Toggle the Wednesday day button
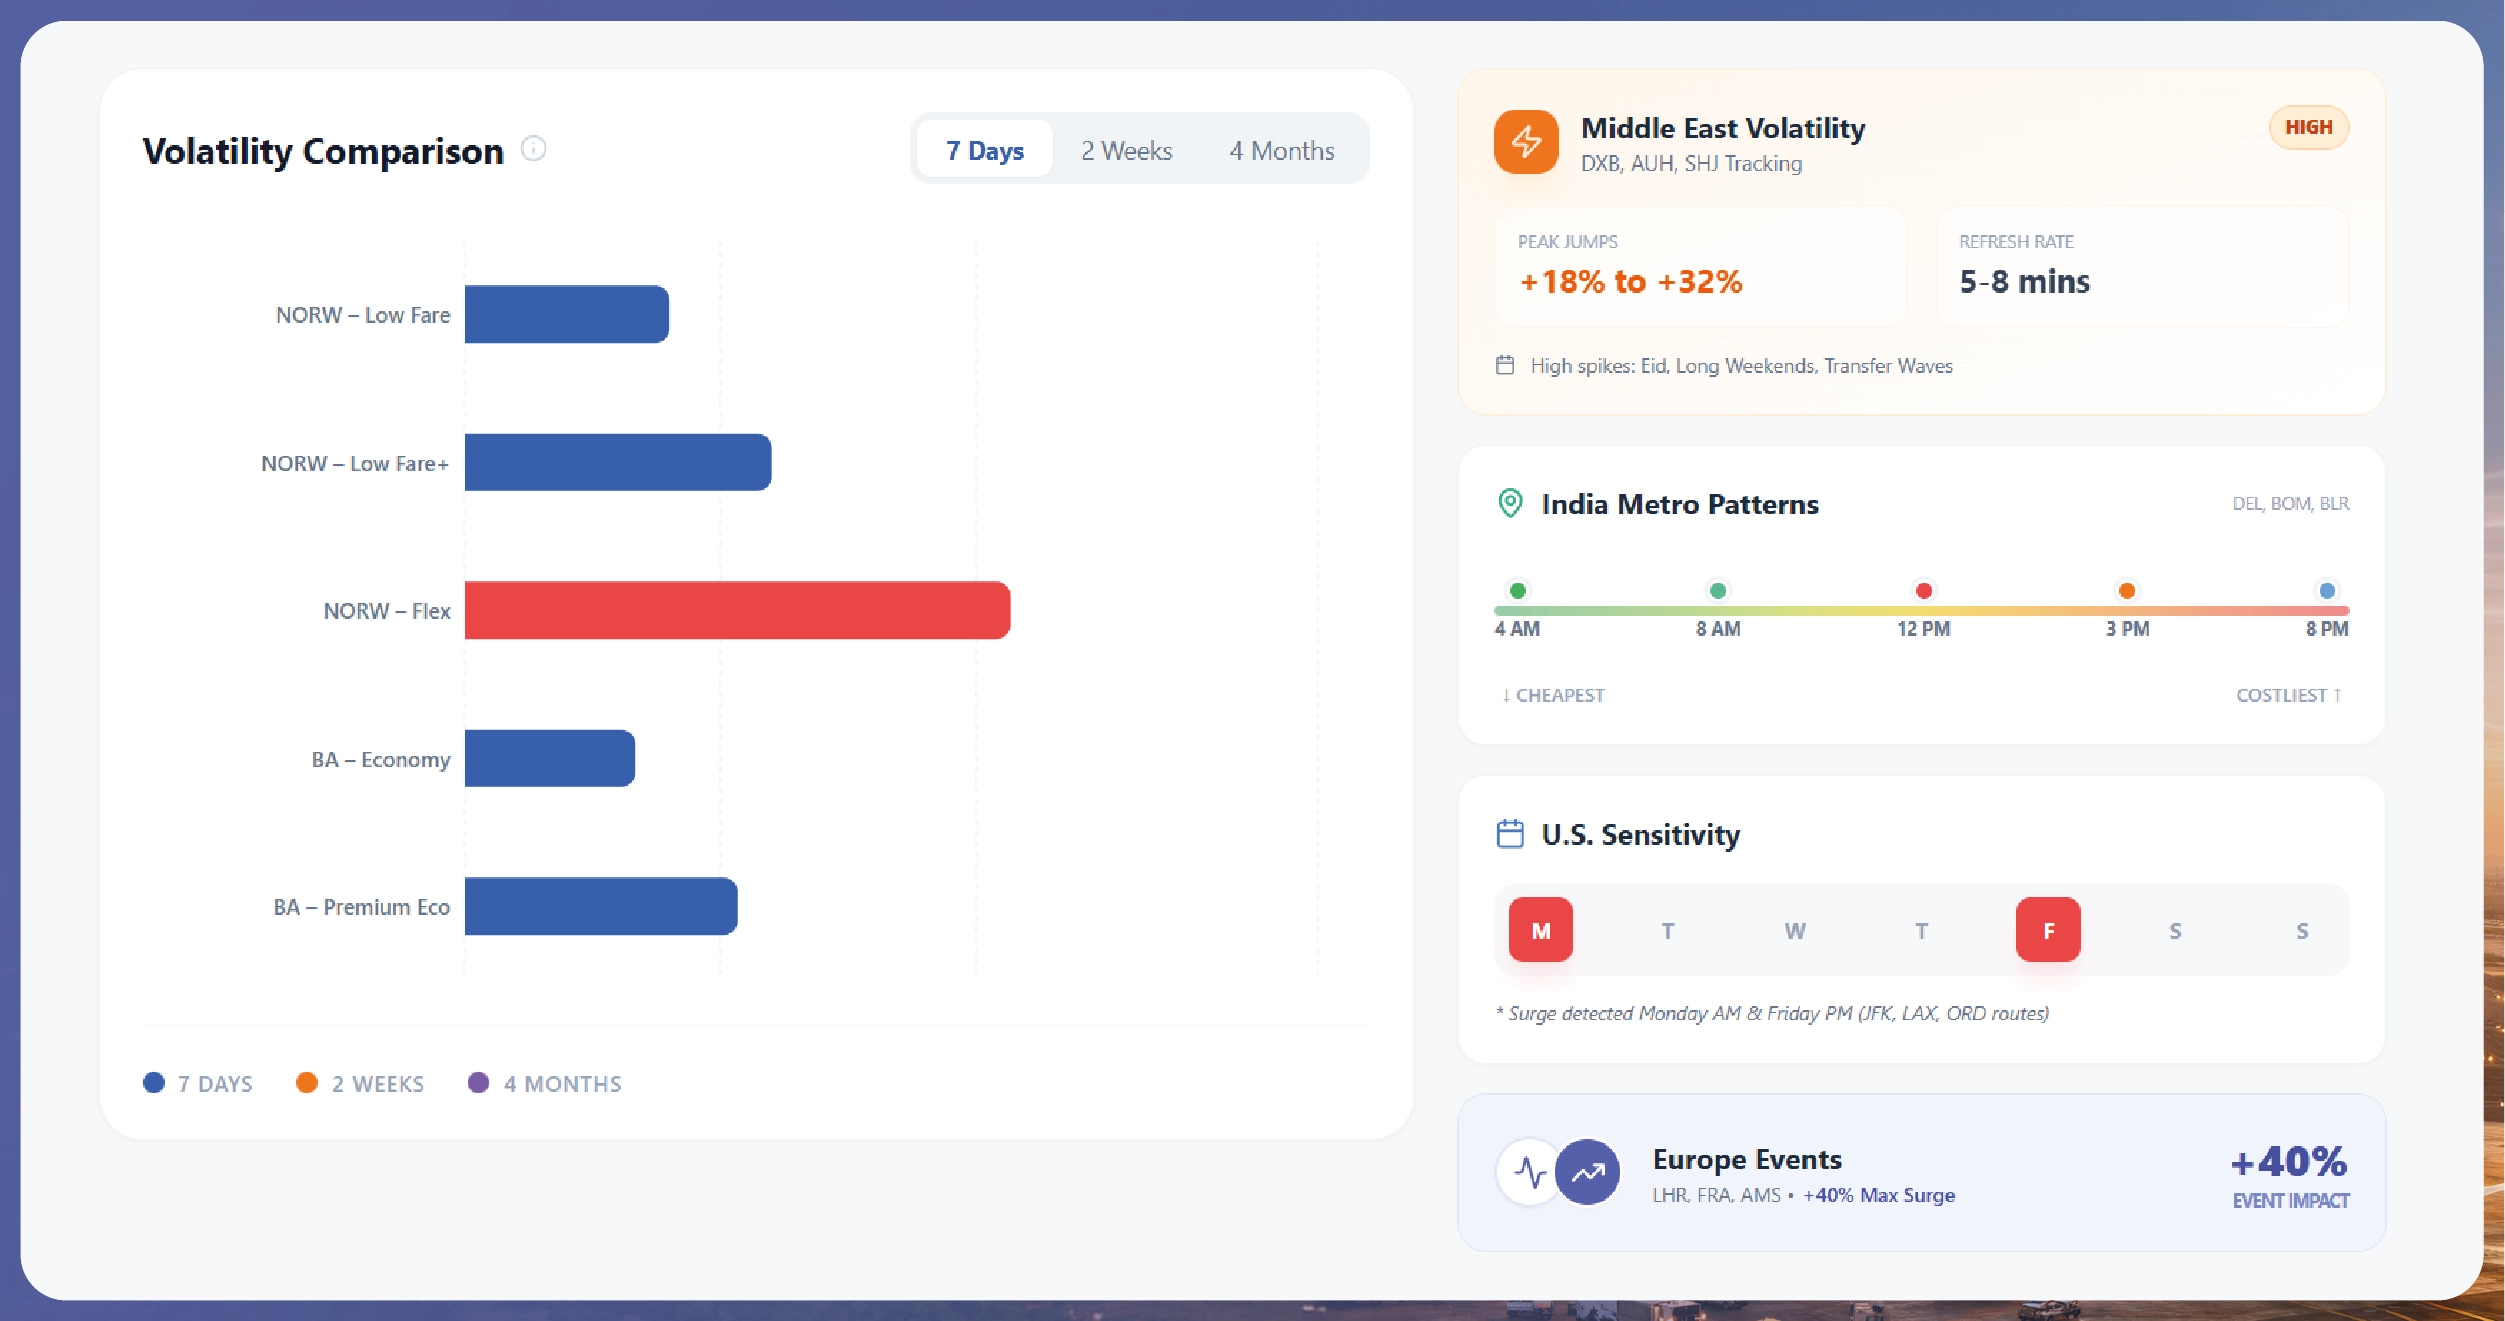Image resolution: width=2505 pixels, height=1321 pixels. point(1795,930)
